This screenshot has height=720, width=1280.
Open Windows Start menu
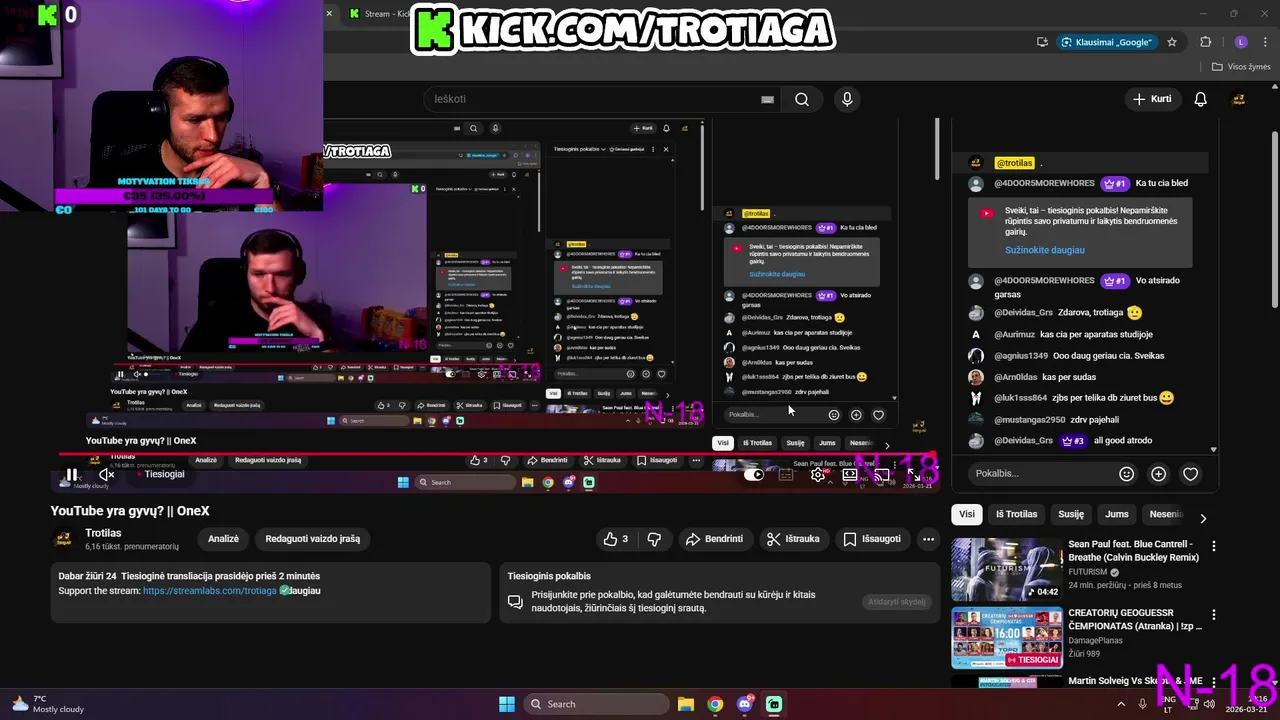point(507,704)
